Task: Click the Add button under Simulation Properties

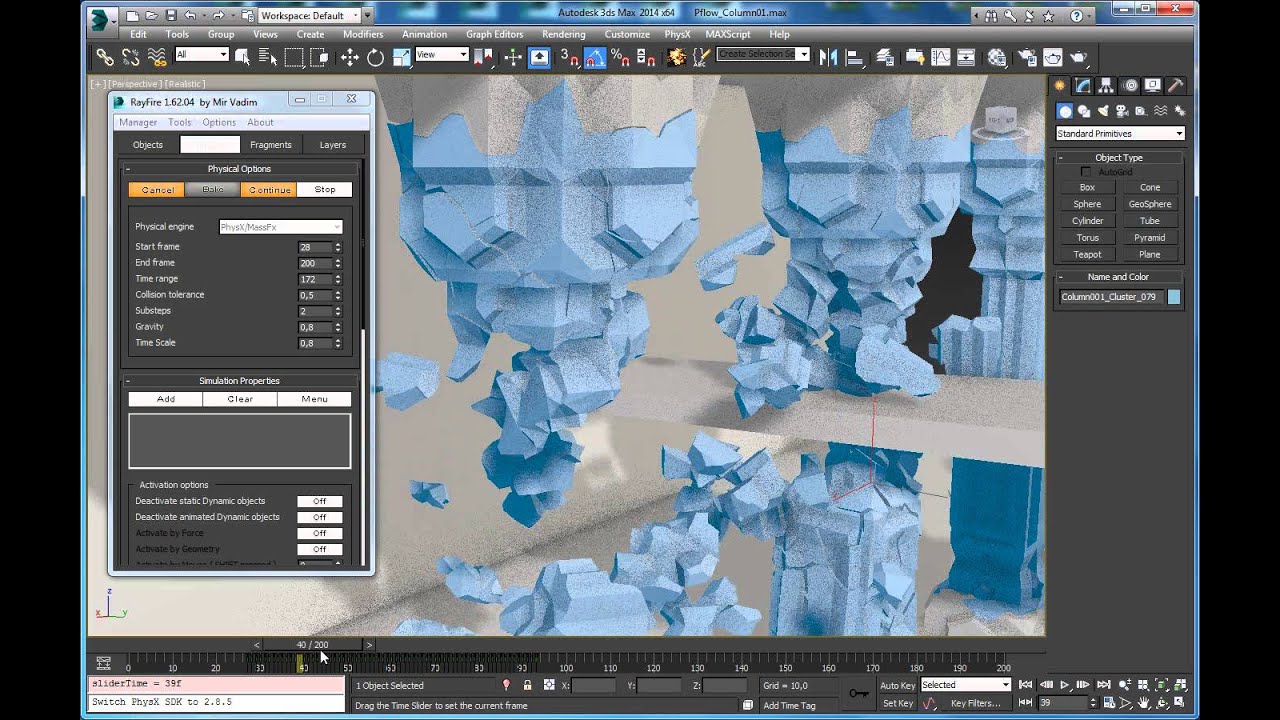Action: tap(166, 399)
